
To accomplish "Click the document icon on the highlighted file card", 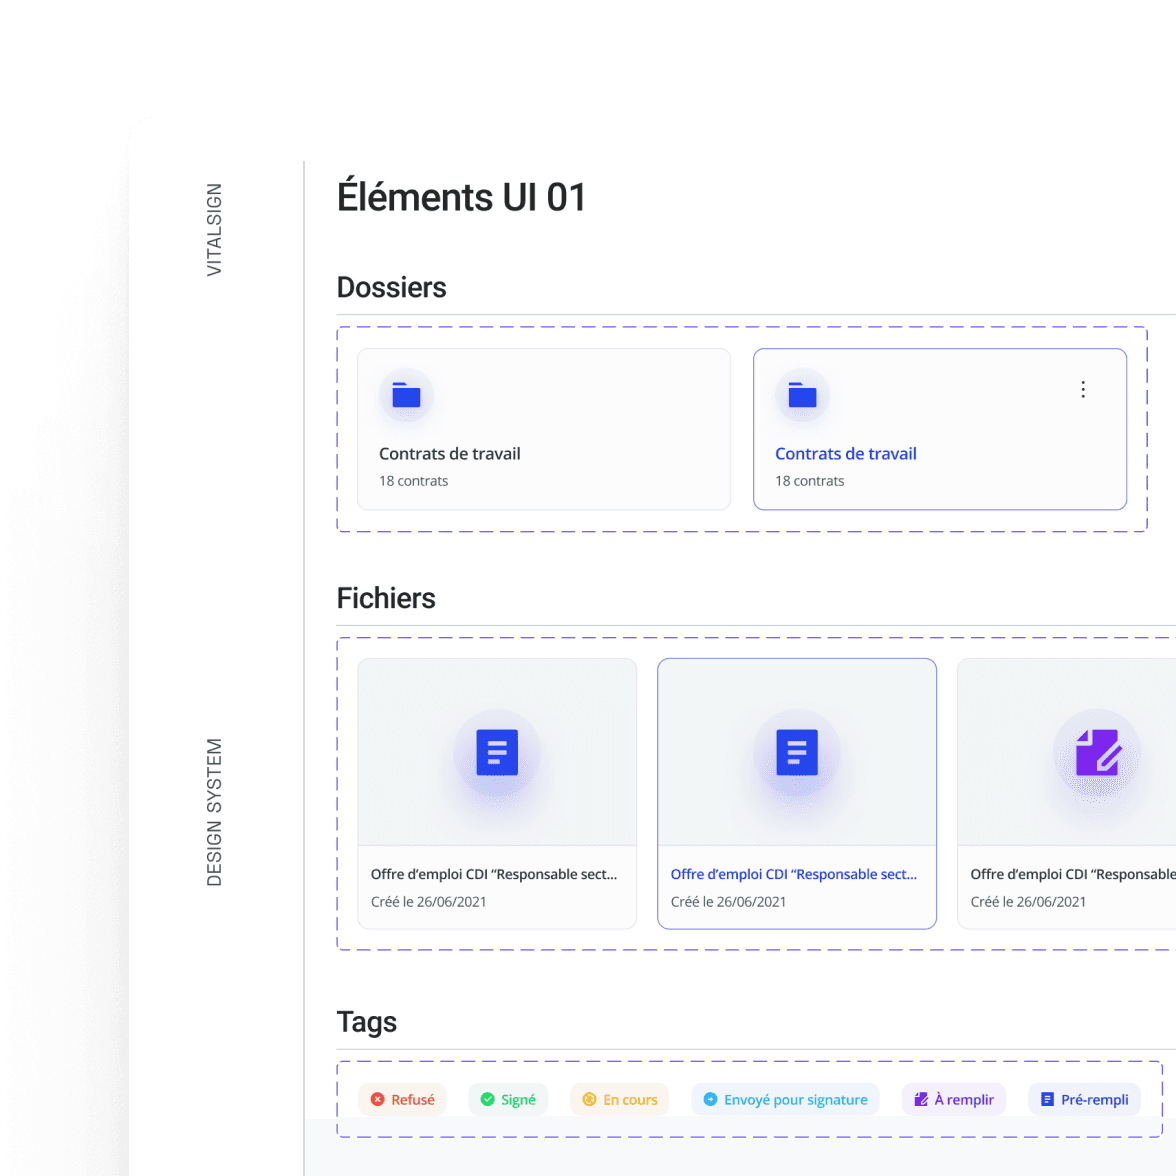I will [x=796, y=752].
